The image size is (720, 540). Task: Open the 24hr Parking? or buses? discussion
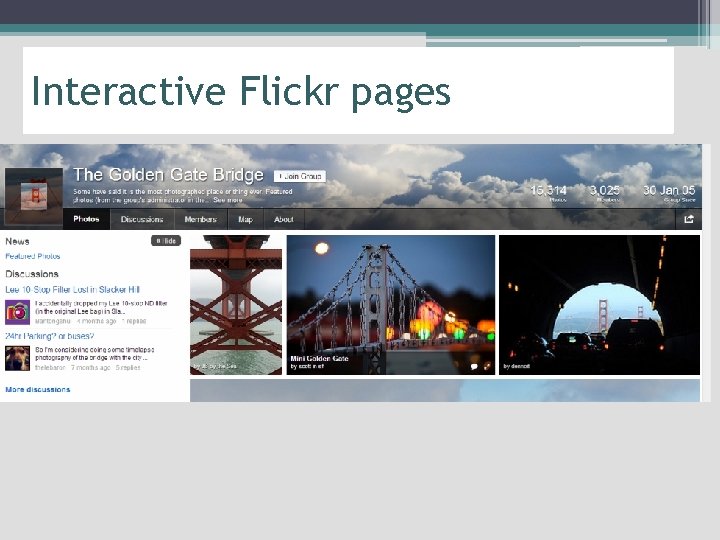(x=50, y=336)
